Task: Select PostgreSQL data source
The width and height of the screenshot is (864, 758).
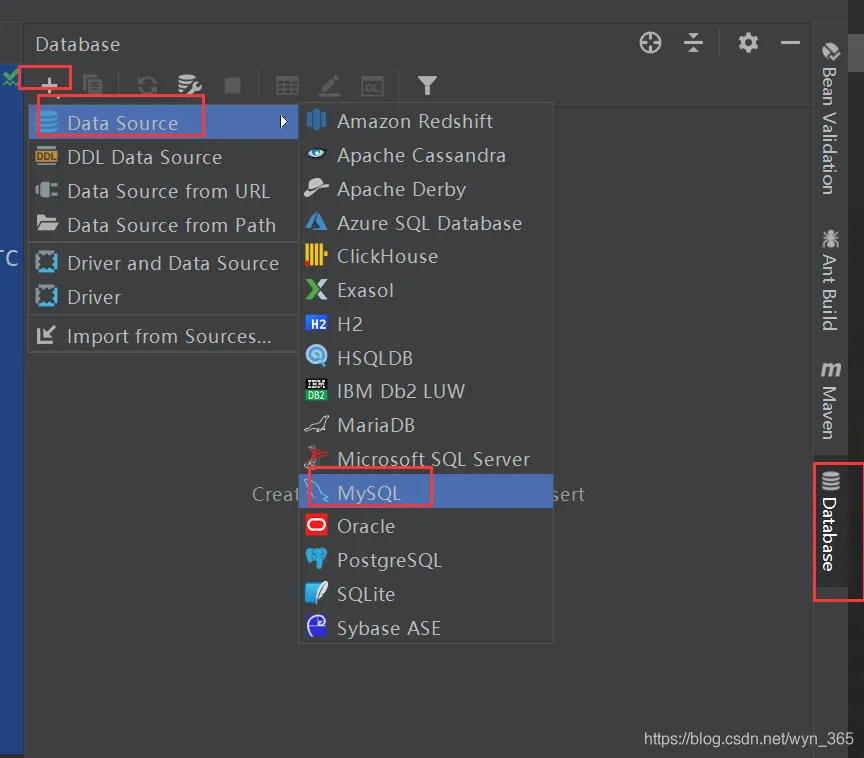Action: pyautogui.click(x=426, y=560)
